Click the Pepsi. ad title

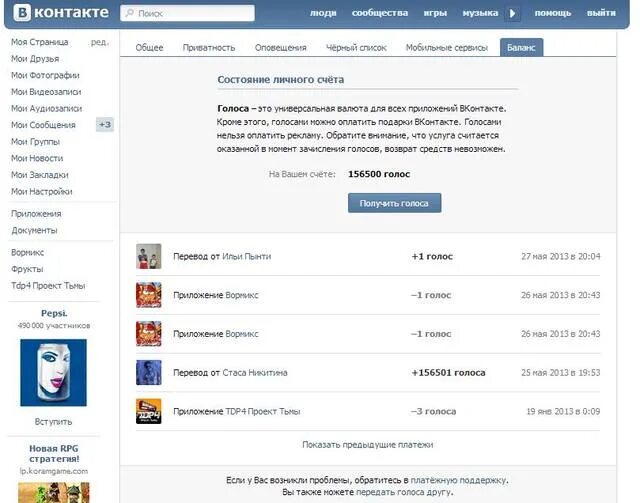tap(54, 313)
